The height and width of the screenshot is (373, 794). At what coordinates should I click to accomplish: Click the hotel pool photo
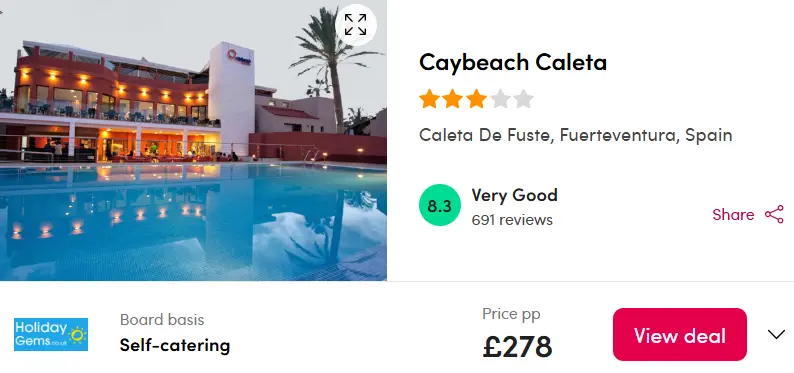point(193,140)
